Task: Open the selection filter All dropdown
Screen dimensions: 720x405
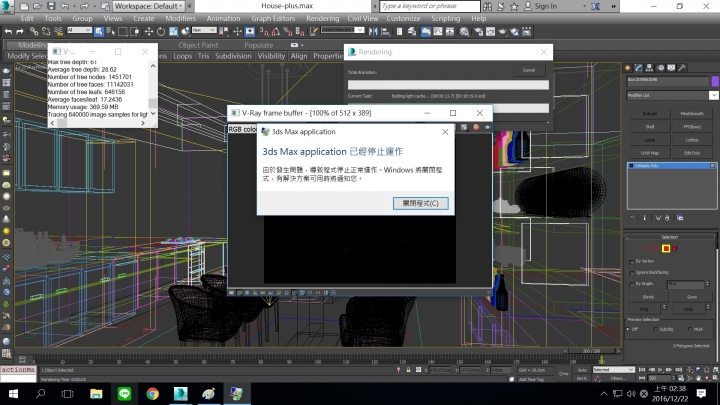Action: pos(79,30)
